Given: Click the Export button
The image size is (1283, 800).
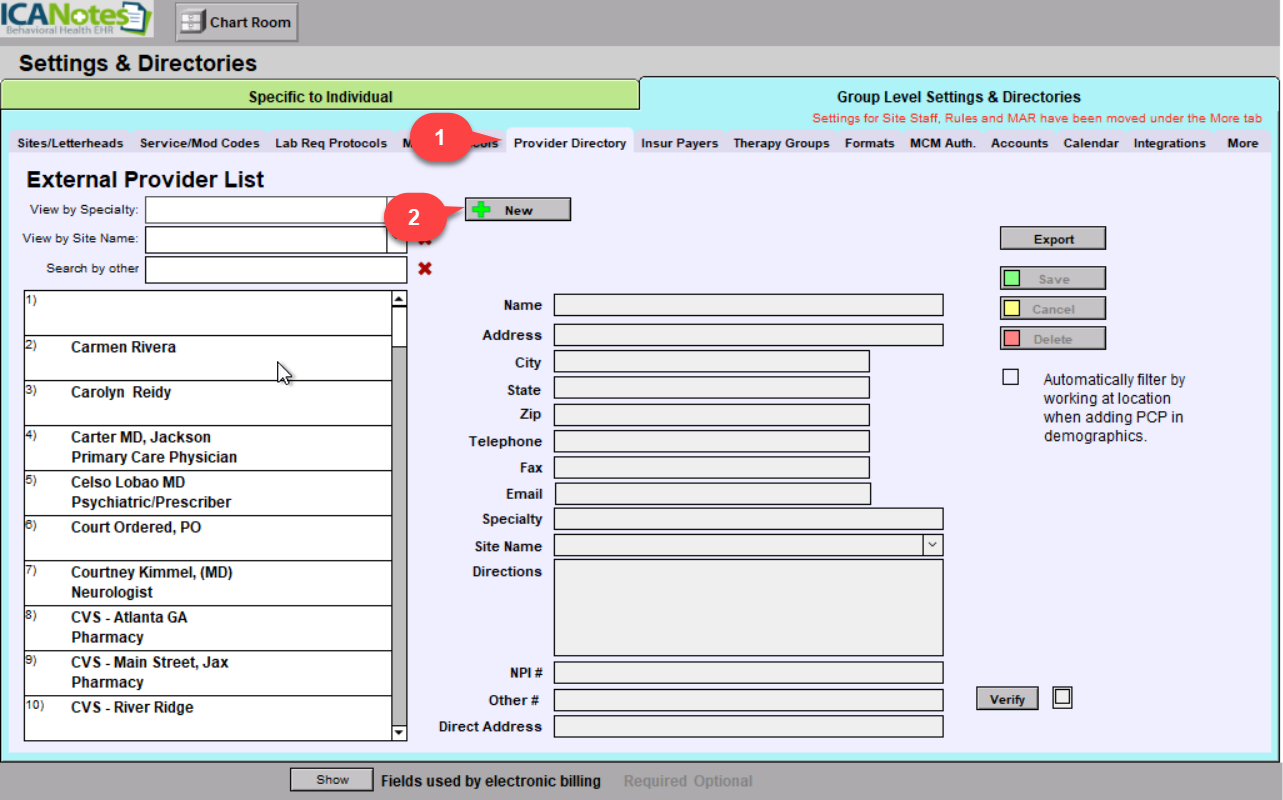Looking at the screenshot, I should 1052,239.
